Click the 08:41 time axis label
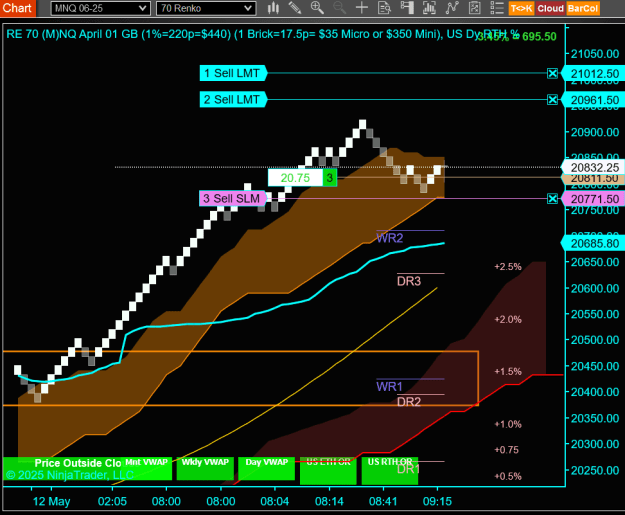 tap(383, 501)
